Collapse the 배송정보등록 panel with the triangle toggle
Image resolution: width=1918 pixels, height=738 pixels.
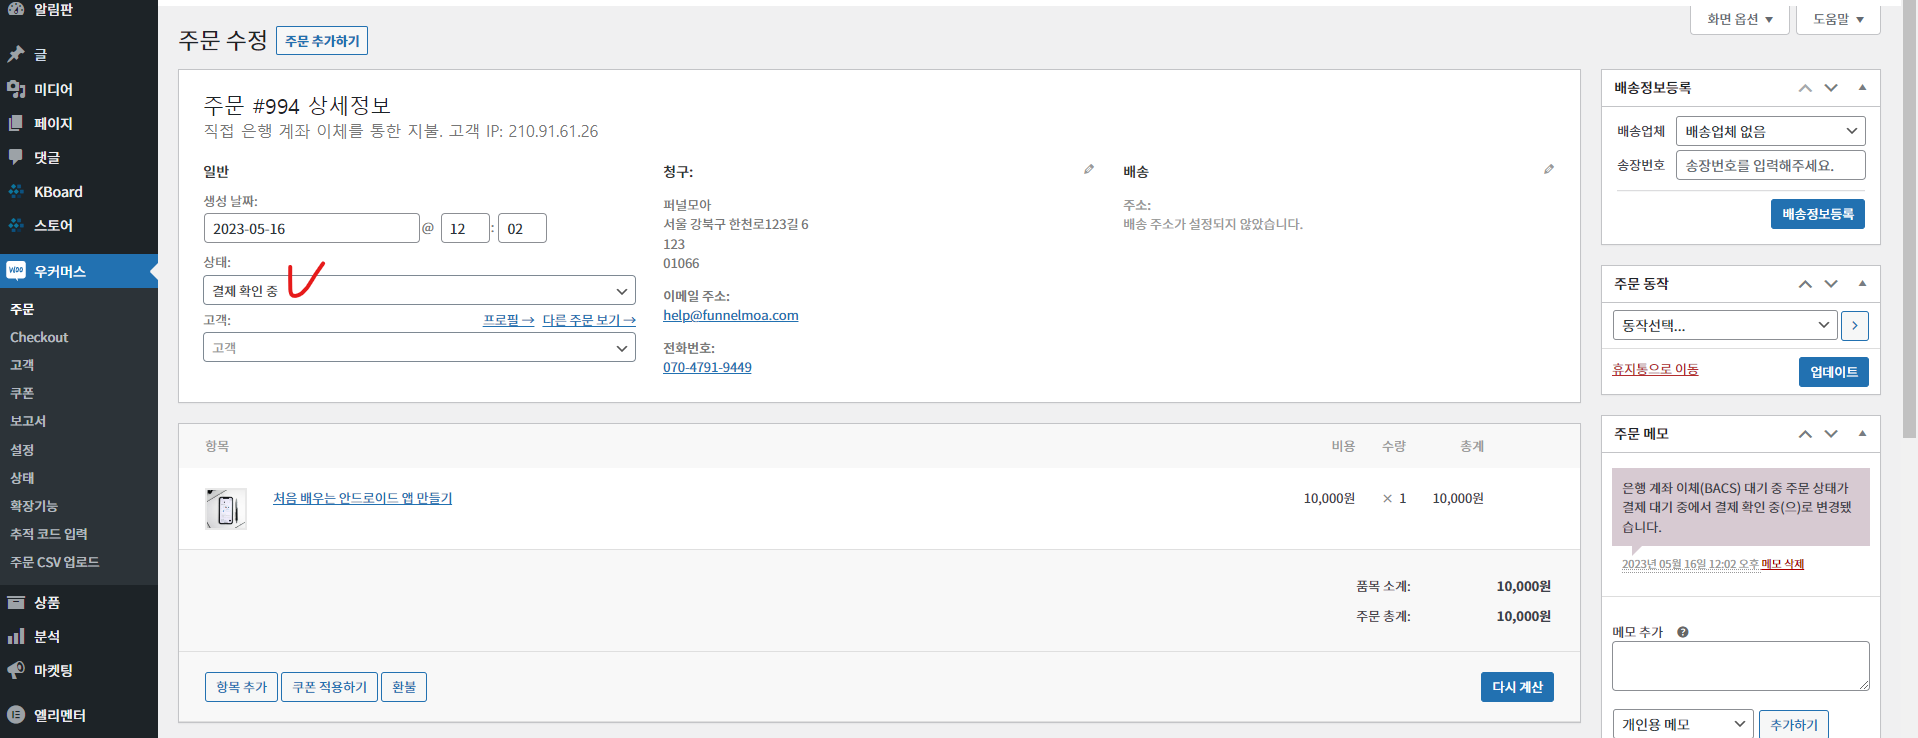(x=1862, y=87)
